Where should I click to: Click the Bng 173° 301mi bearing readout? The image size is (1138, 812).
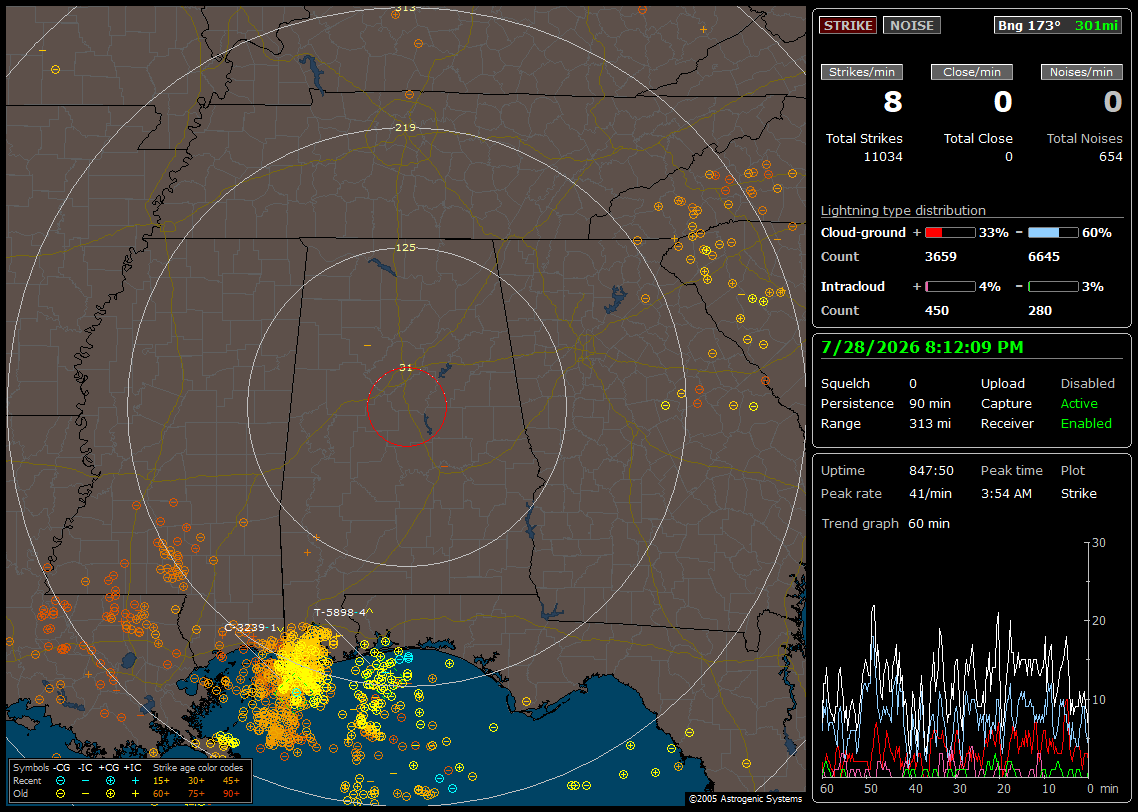pos(1057,25)
